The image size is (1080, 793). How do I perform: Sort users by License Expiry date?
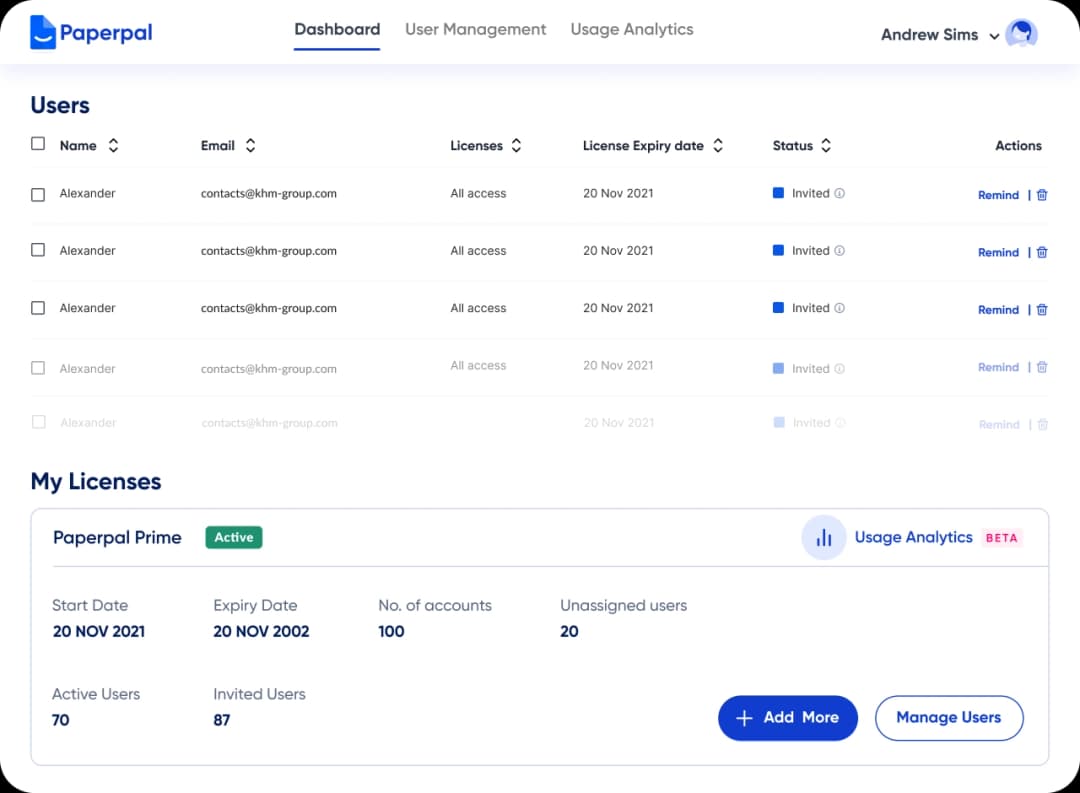pyautogui.click(x=718, y=146)
